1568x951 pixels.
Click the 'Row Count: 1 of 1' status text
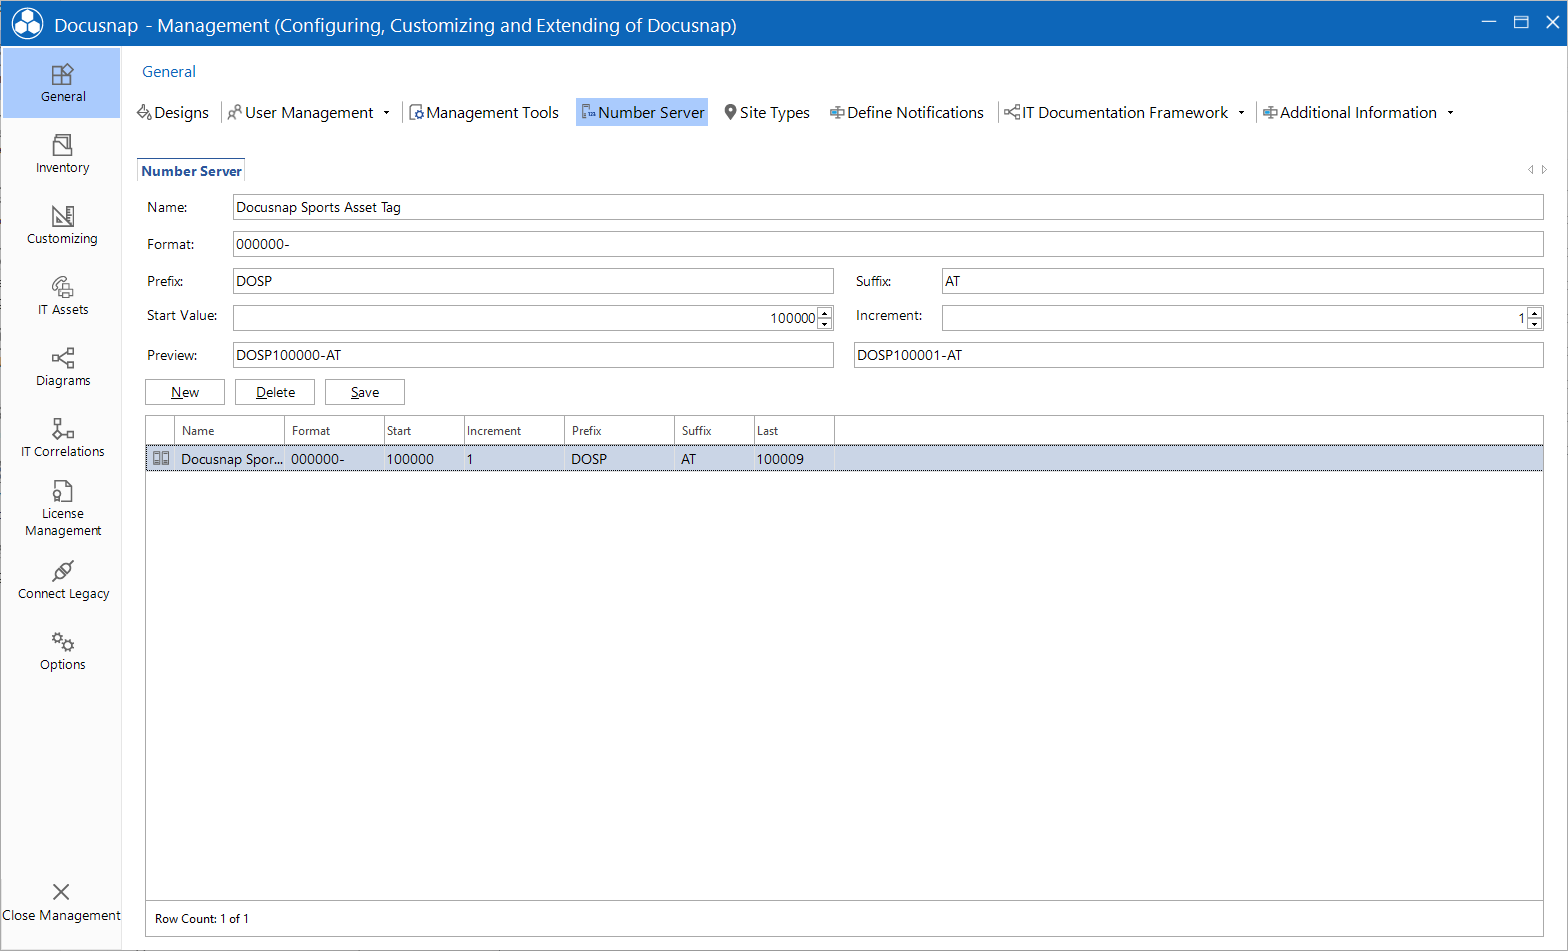(x=202, y=919)
